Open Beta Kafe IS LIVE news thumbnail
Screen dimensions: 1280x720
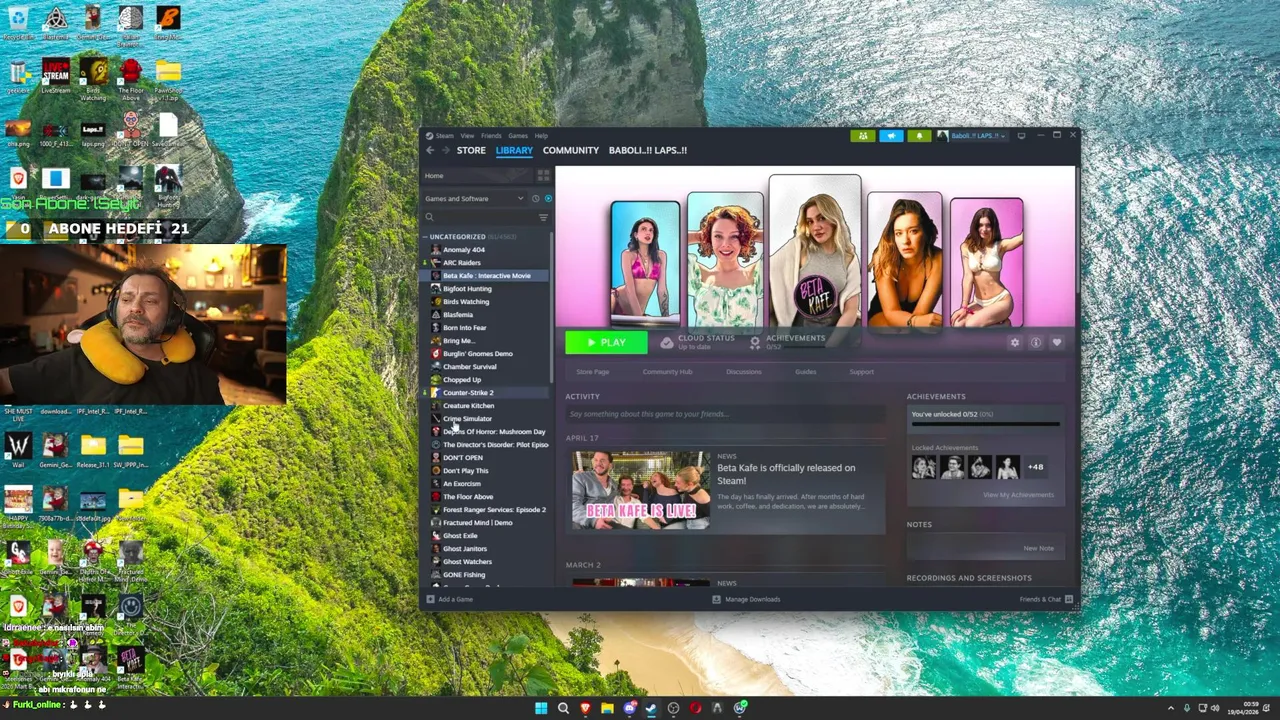pos(641,489)
